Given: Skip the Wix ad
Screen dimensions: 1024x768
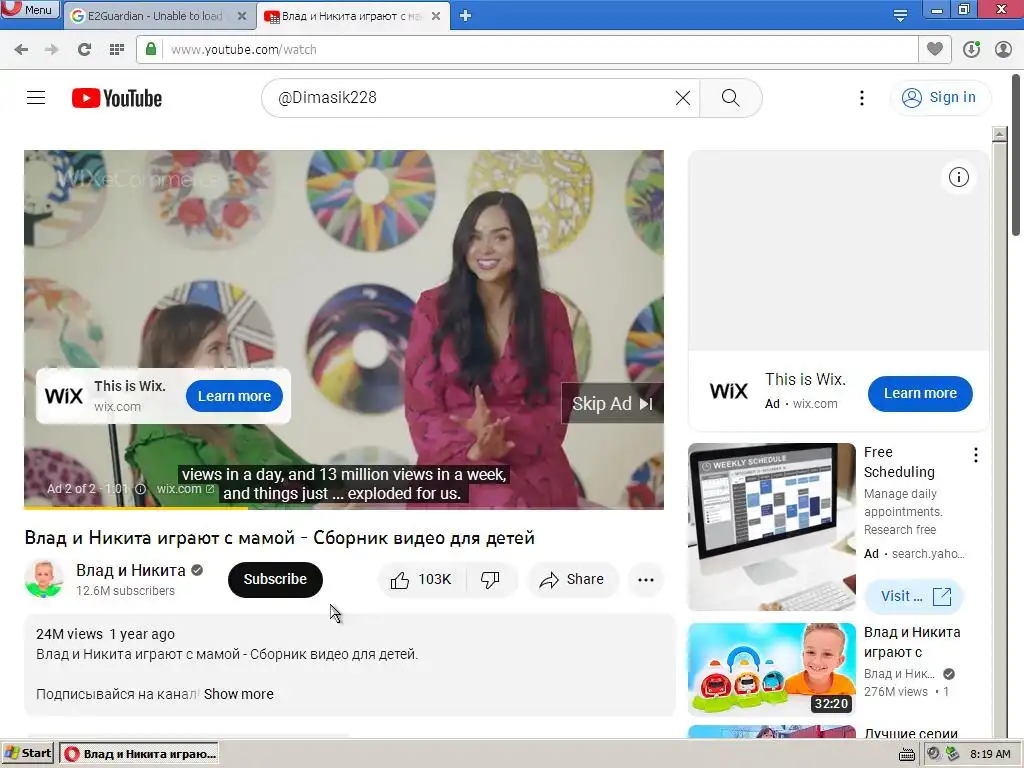Looking at the screenshot, I should [x=612, y=404].
